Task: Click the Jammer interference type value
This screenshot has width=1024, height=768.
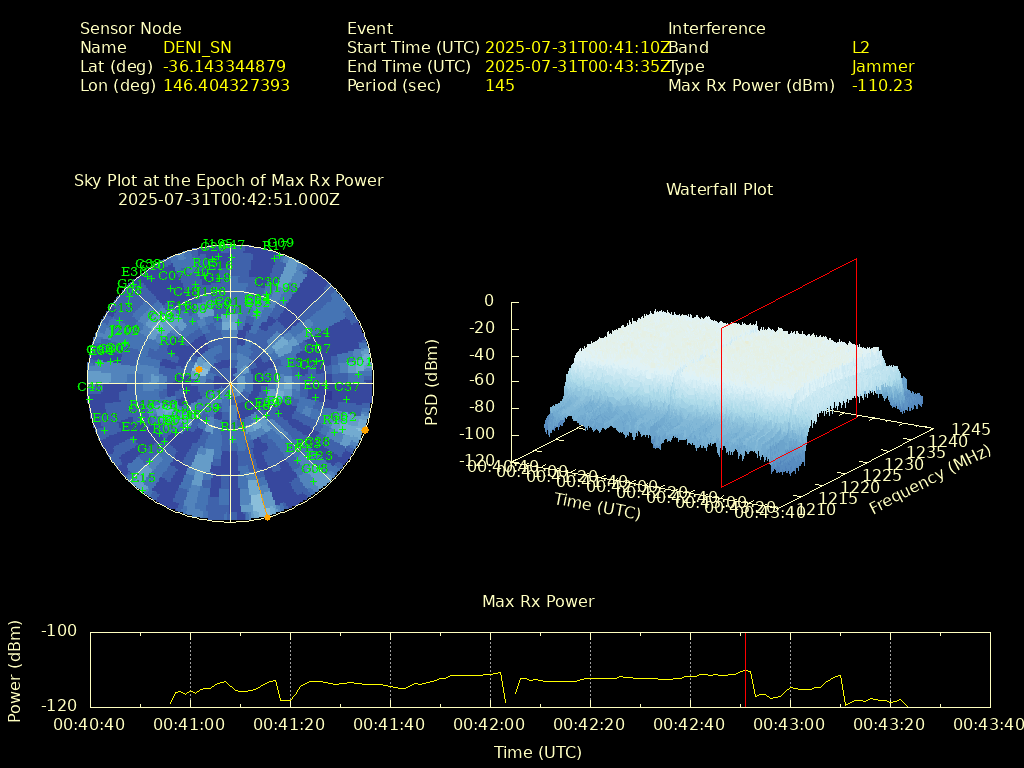Action: pyautogui.click(x=882, y=66)
